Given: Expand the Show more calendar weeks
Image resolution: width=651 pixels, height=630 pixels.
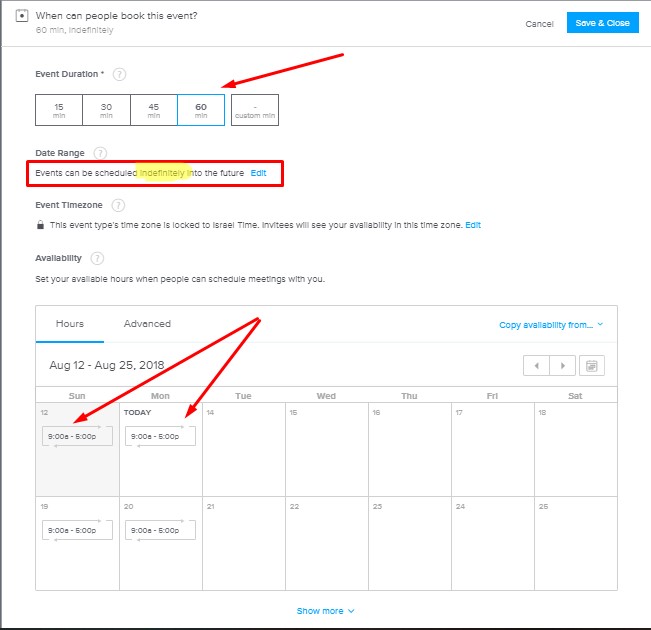Looking at the screenshot, I should pyautogui.click(x=326, y=611).
